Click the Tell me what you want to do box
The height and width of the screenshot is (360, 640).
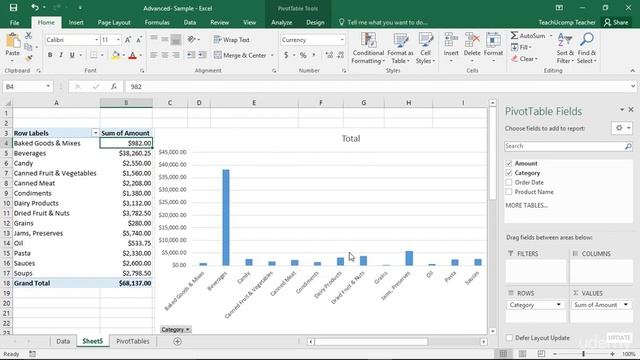pyautogui.click(x=384, y=22)
